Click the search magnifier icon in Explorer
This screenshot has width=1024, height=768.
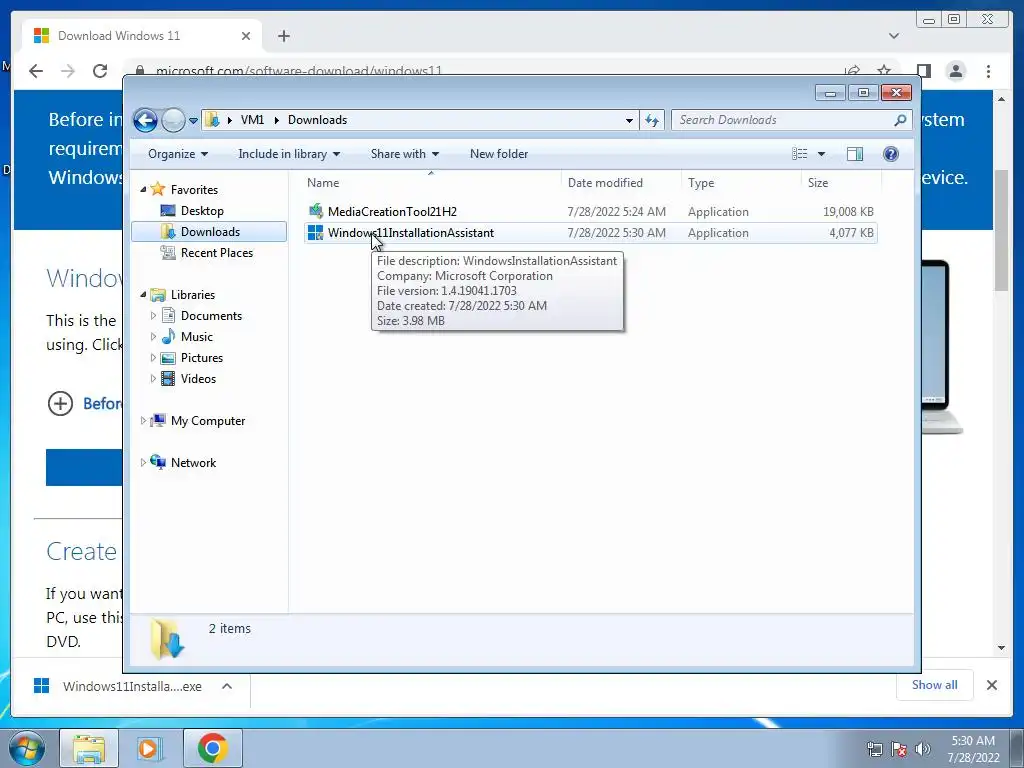click(x=900, y=120)
